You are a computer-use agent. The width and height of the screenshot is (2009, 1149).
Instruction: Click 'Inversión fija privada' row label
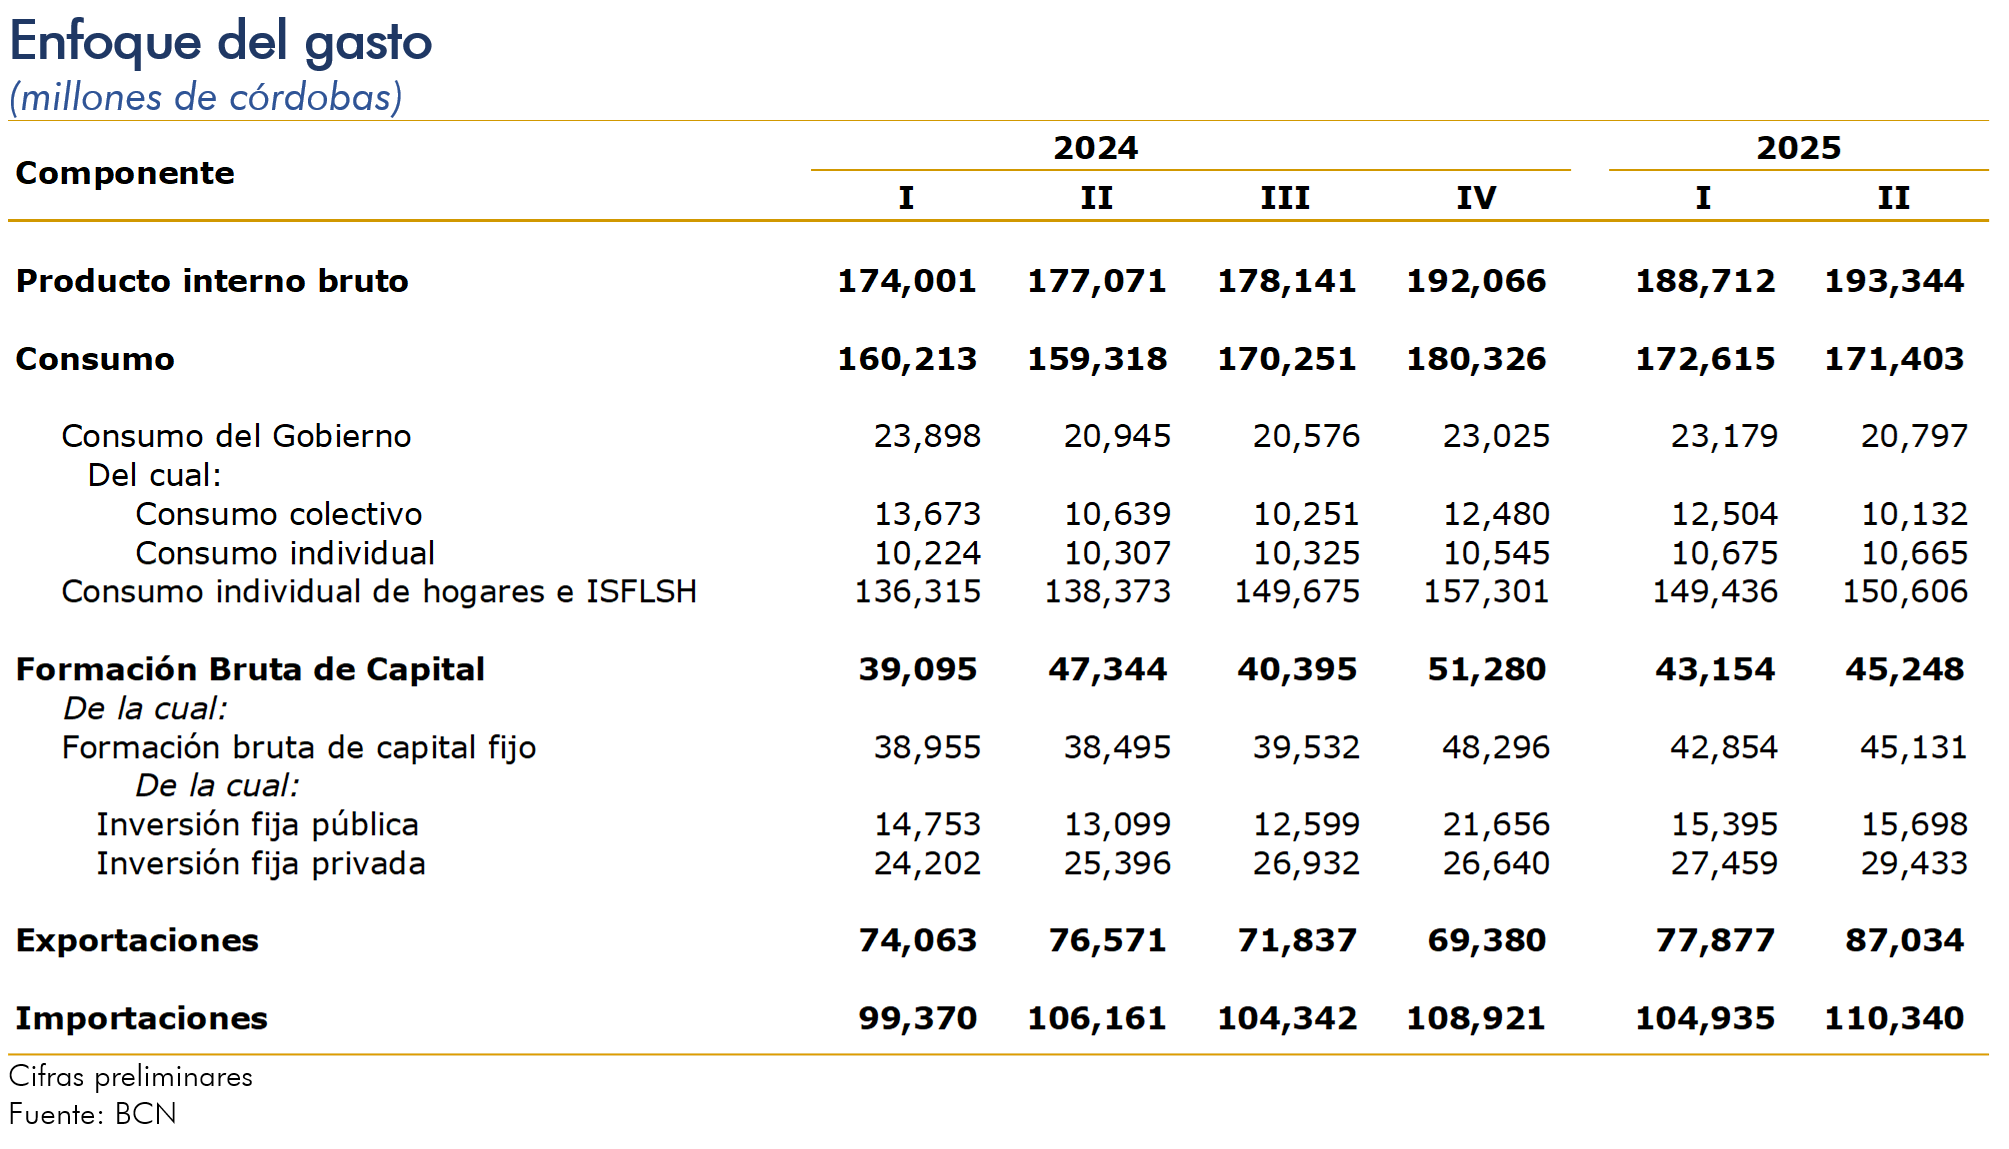tap(261, 863)
